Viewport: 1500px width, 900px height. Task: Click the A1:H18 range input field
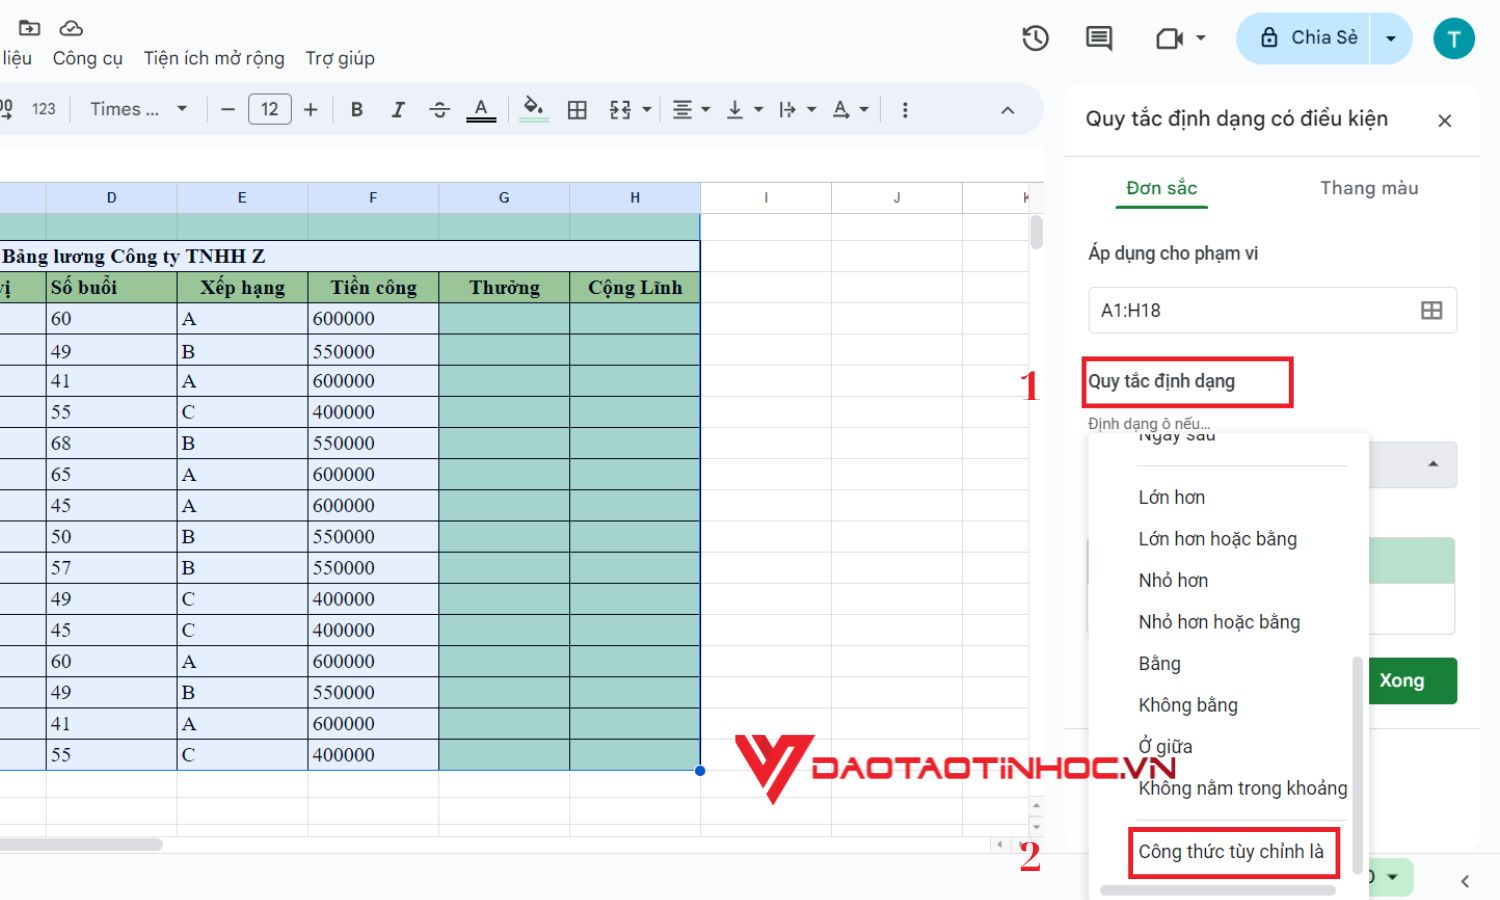[1250, 311]
